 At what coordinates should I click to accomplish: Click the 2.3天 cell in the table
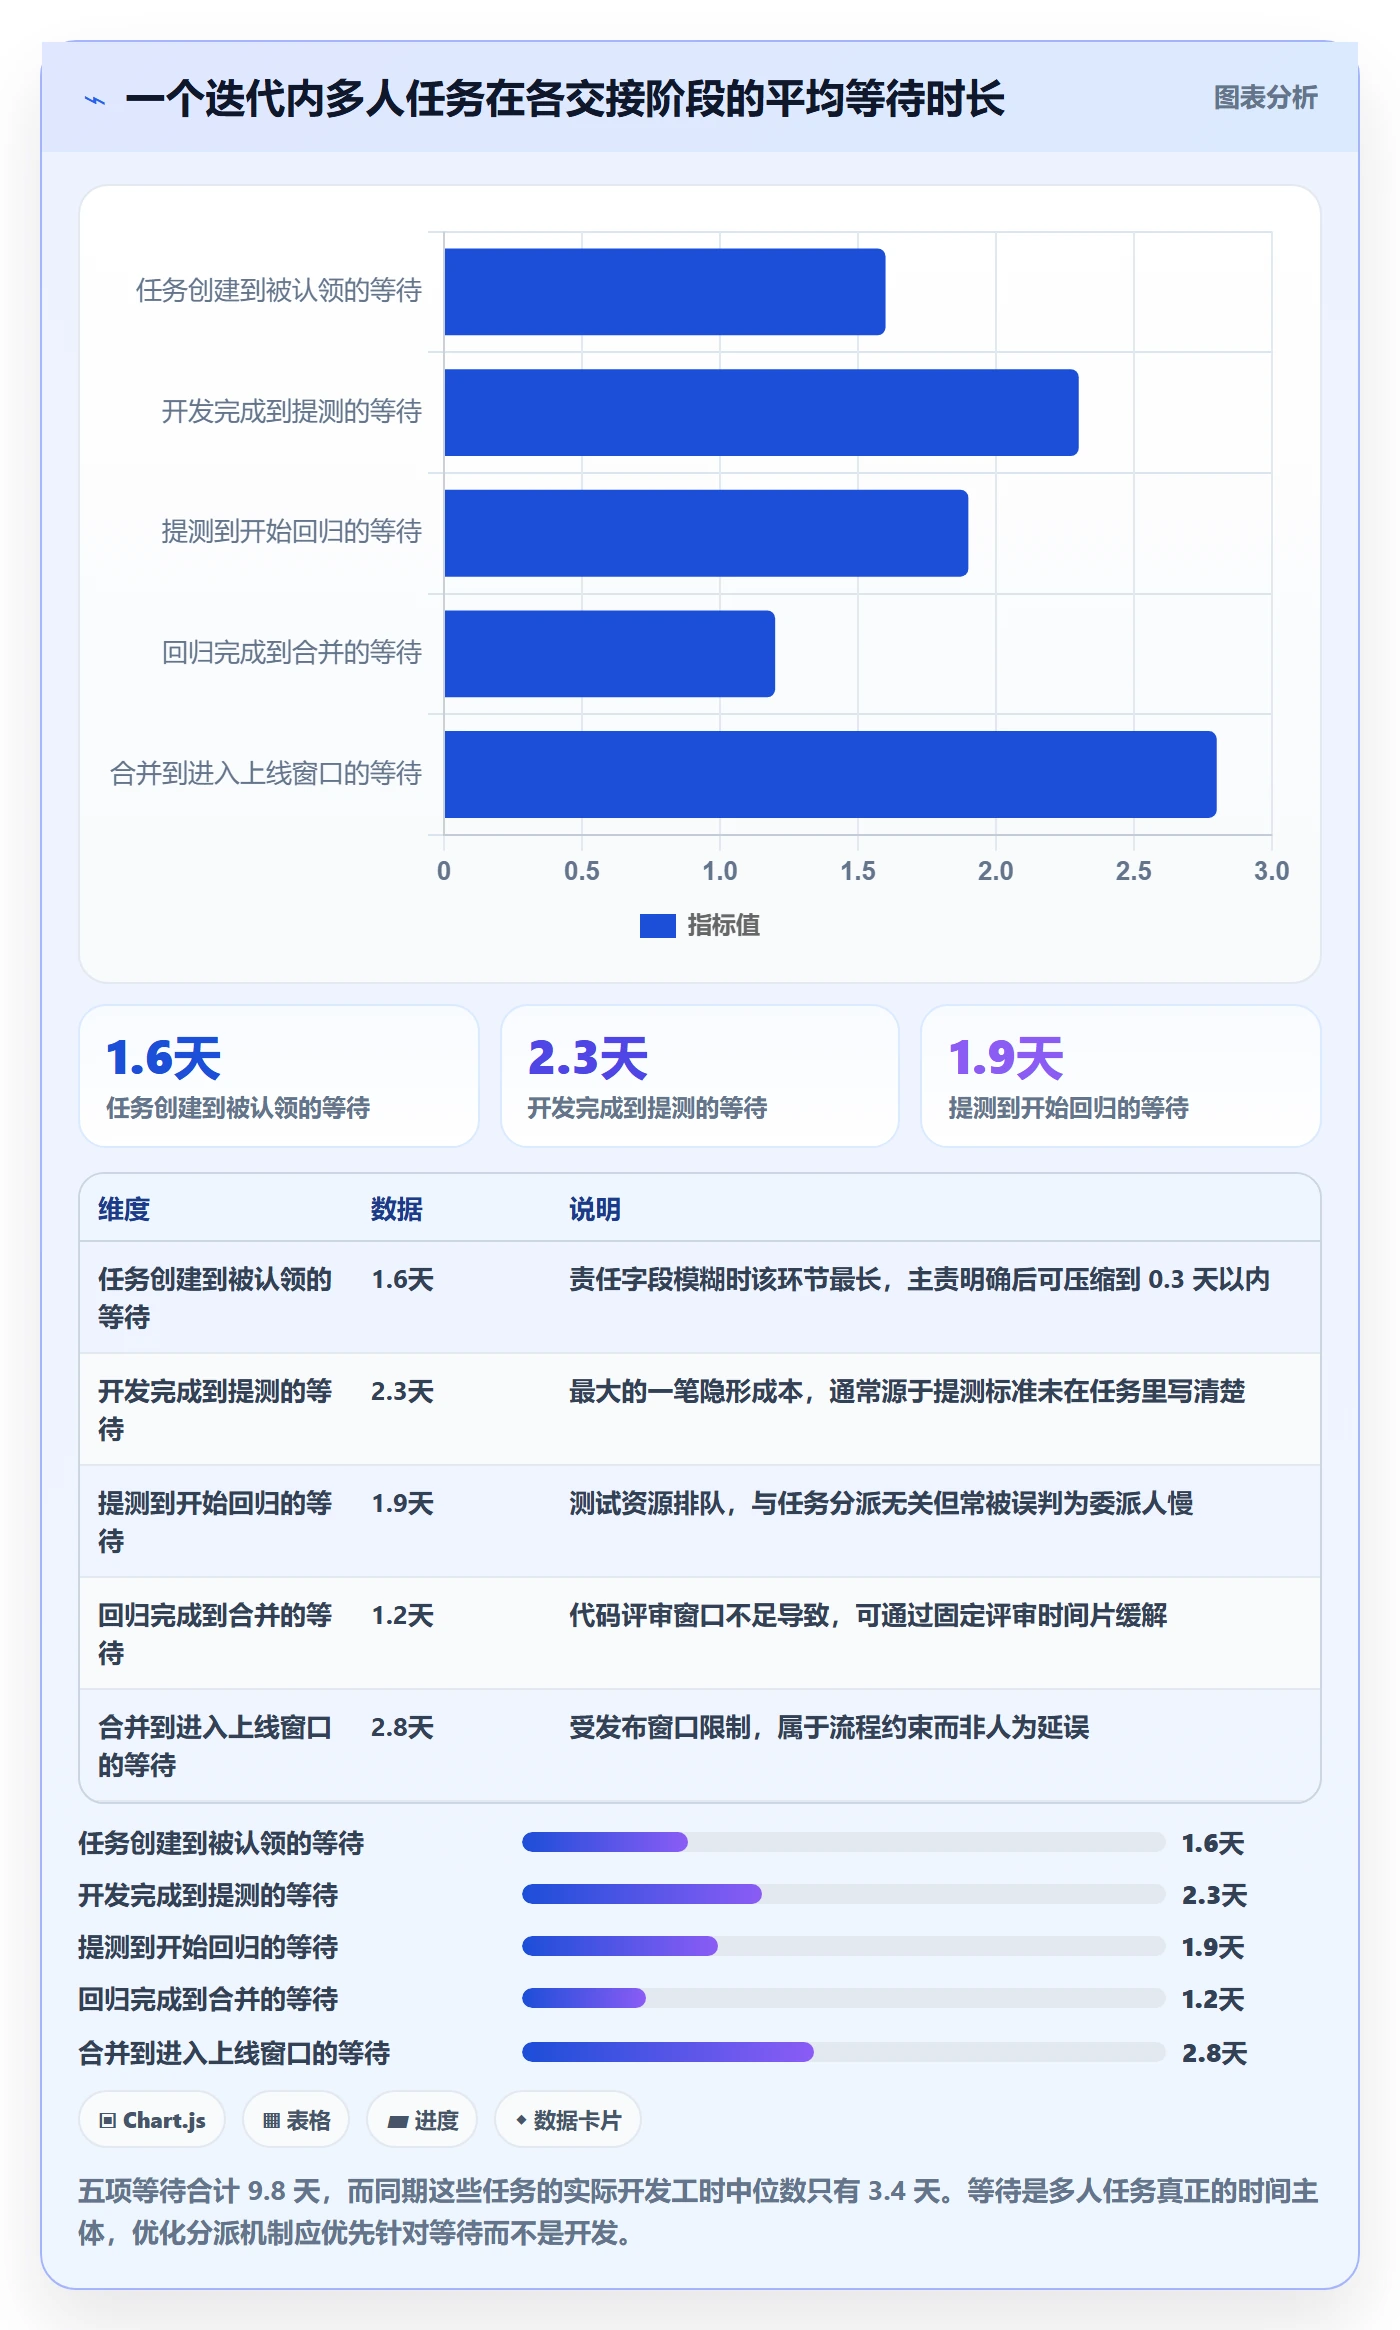click(x=402, y=1391)
